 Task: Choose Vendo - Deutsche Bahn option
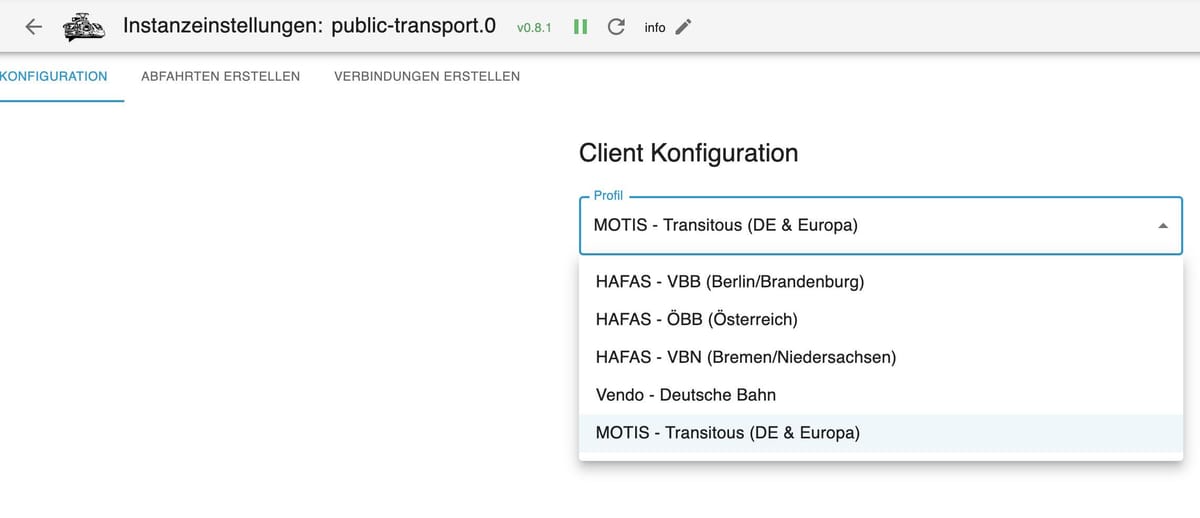[881, 395]
